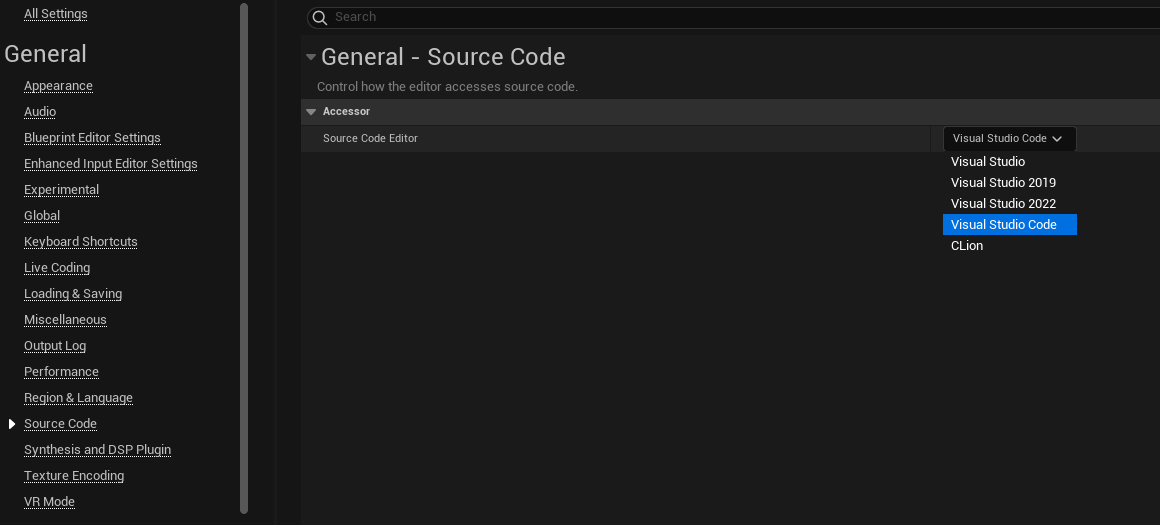The image size is (1160, 525).
Task: Open Experimental settings
Action: pos(61,189)
